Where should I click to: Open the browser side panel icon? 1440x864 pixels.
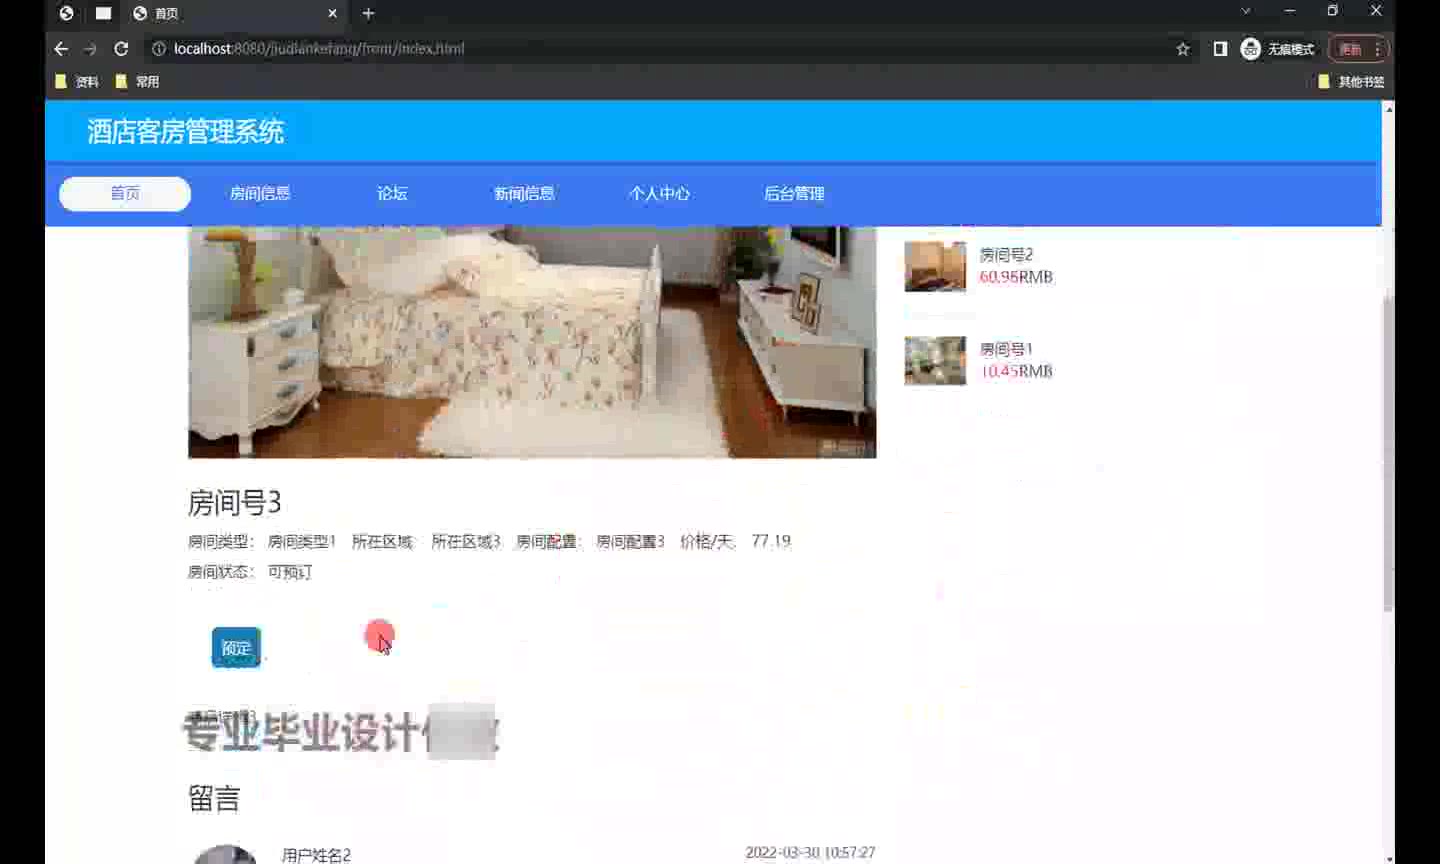pyautogui.click(x=1220, y=49)
